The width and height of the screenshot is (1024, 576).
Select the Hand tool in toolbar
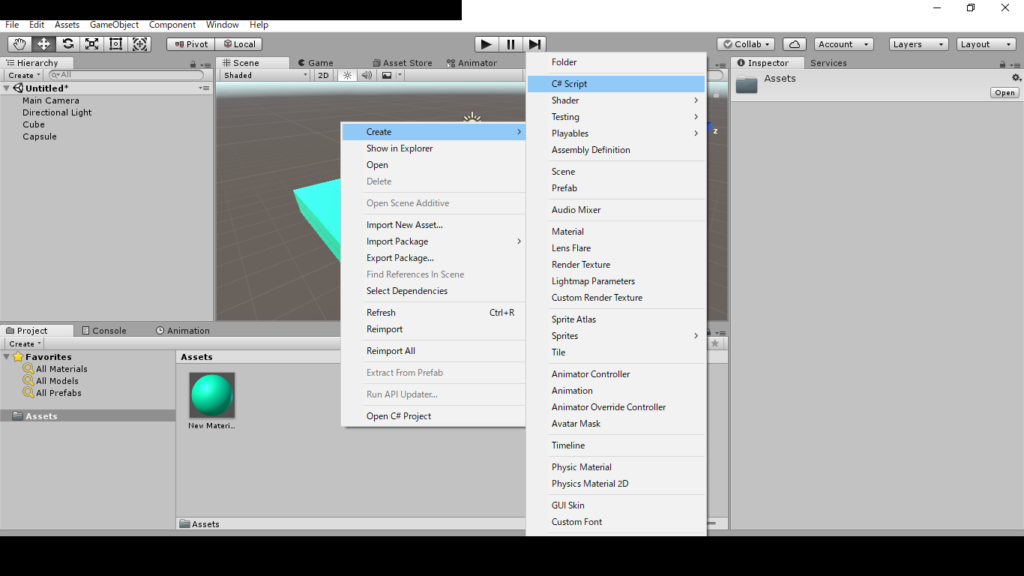coord(20,44)
